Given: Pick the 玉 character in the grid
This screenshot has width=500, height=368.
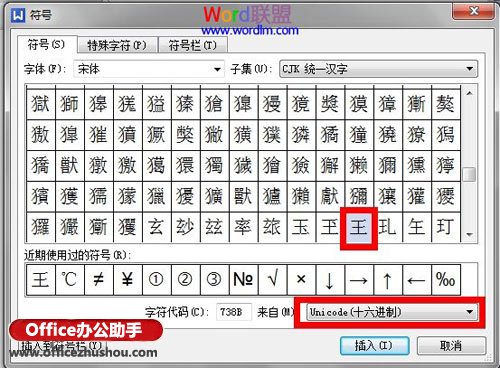Looking at the screenshot, I should point(301,228).
